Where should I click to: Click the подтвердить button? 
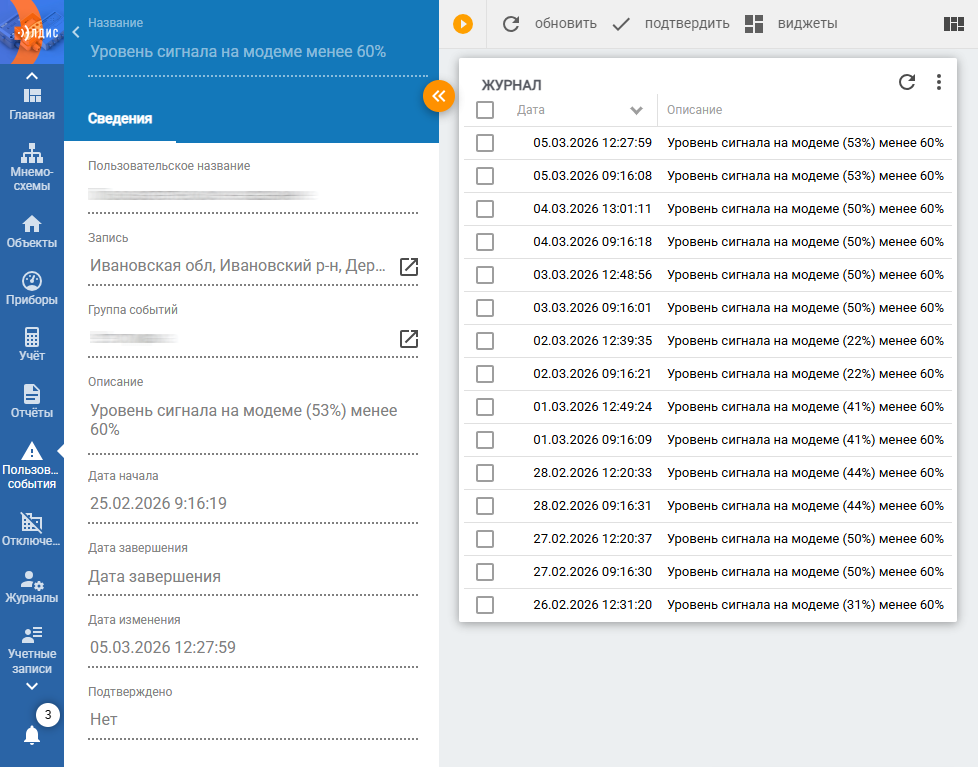[x=670, y=24]
